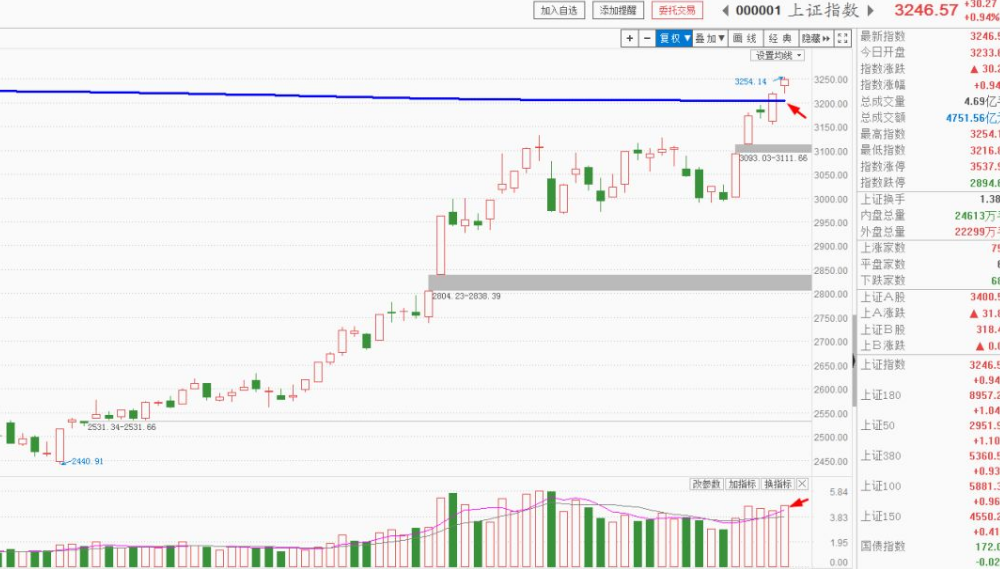The width and height of the screenshot is (1000, 569).
Task: Click the 2804.23-2838.39 gap label
Action: tap(466, 296)
